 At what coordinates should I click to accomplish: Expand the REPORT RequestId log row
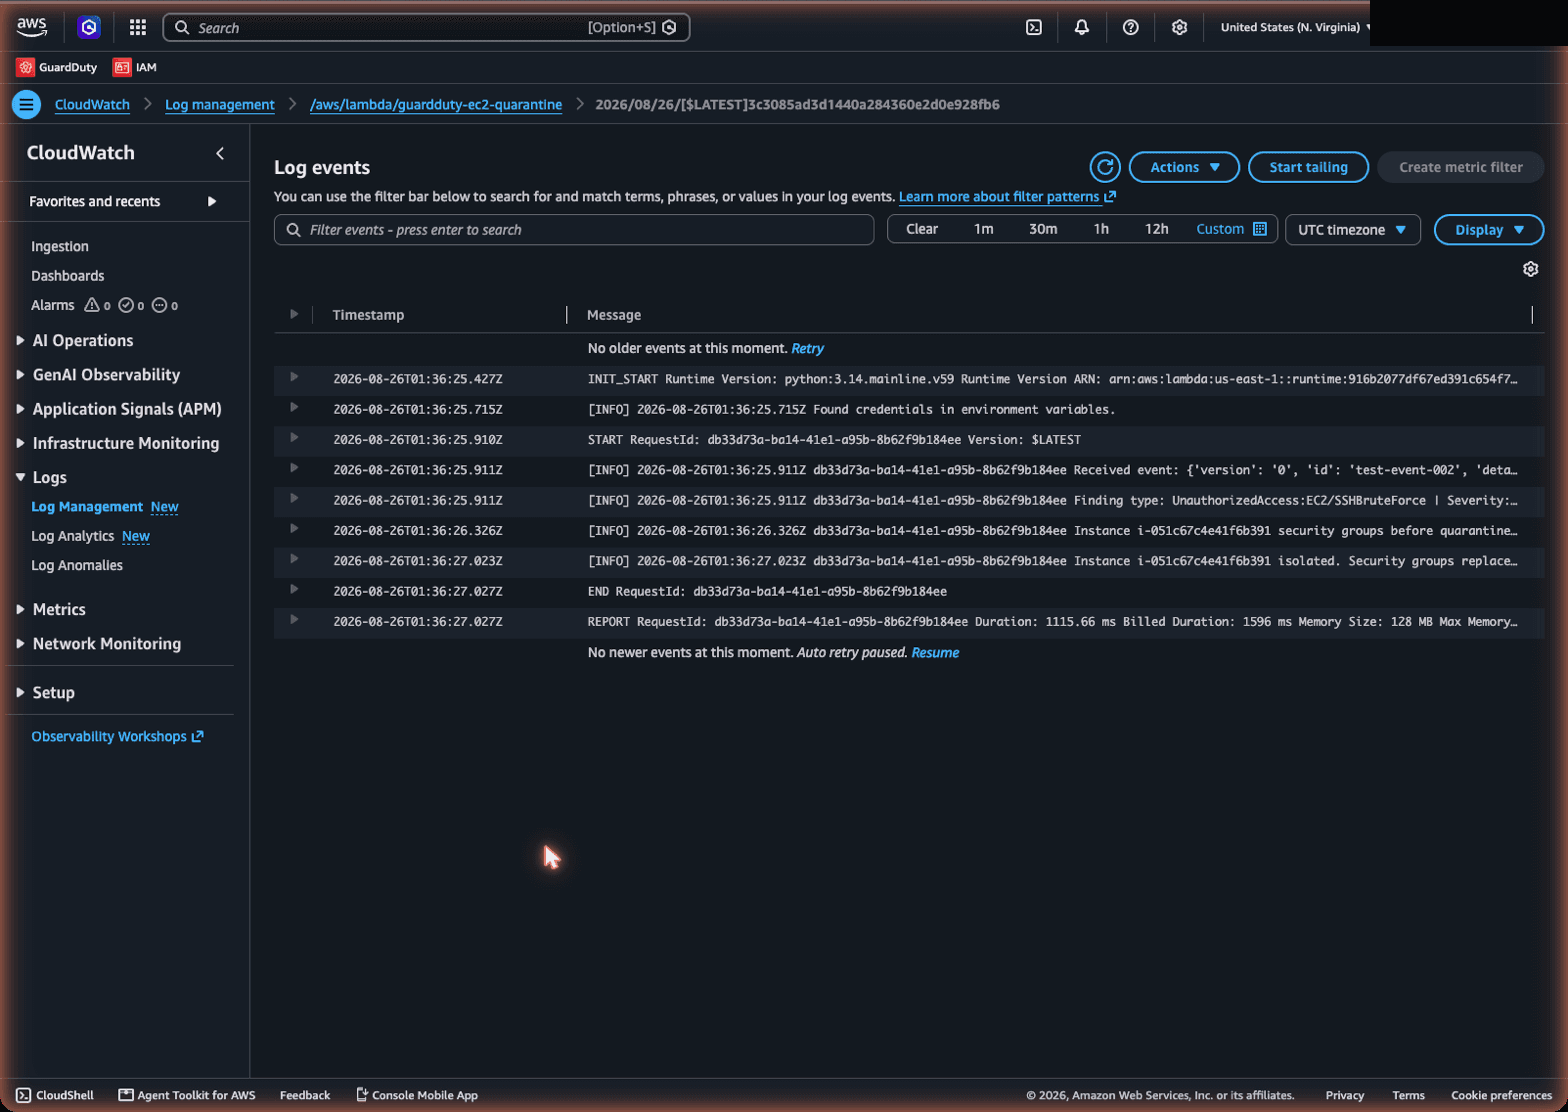tap(294, 619)
